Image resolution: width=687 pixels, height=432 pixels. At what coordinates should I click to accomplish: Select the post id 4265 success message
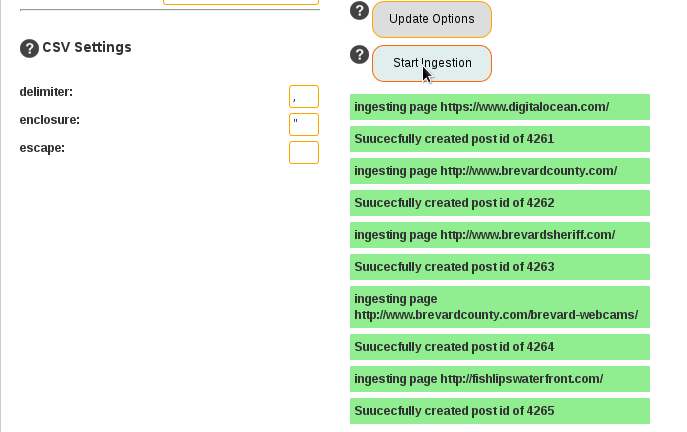pos(499,411)
